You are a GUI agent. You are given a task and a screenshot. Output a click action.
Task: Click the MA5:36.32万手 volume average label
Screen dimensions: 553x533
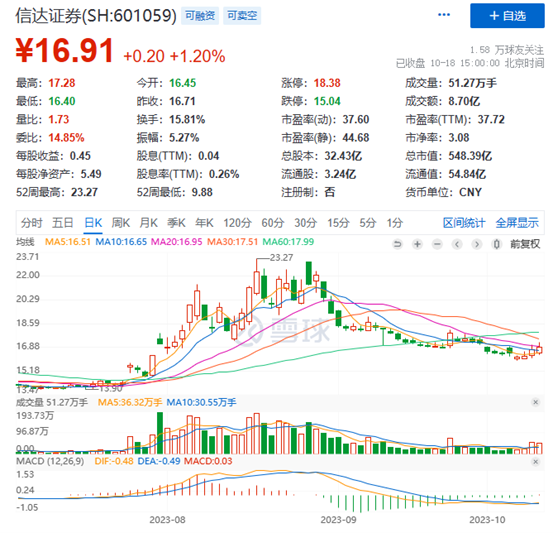[130, 402]
